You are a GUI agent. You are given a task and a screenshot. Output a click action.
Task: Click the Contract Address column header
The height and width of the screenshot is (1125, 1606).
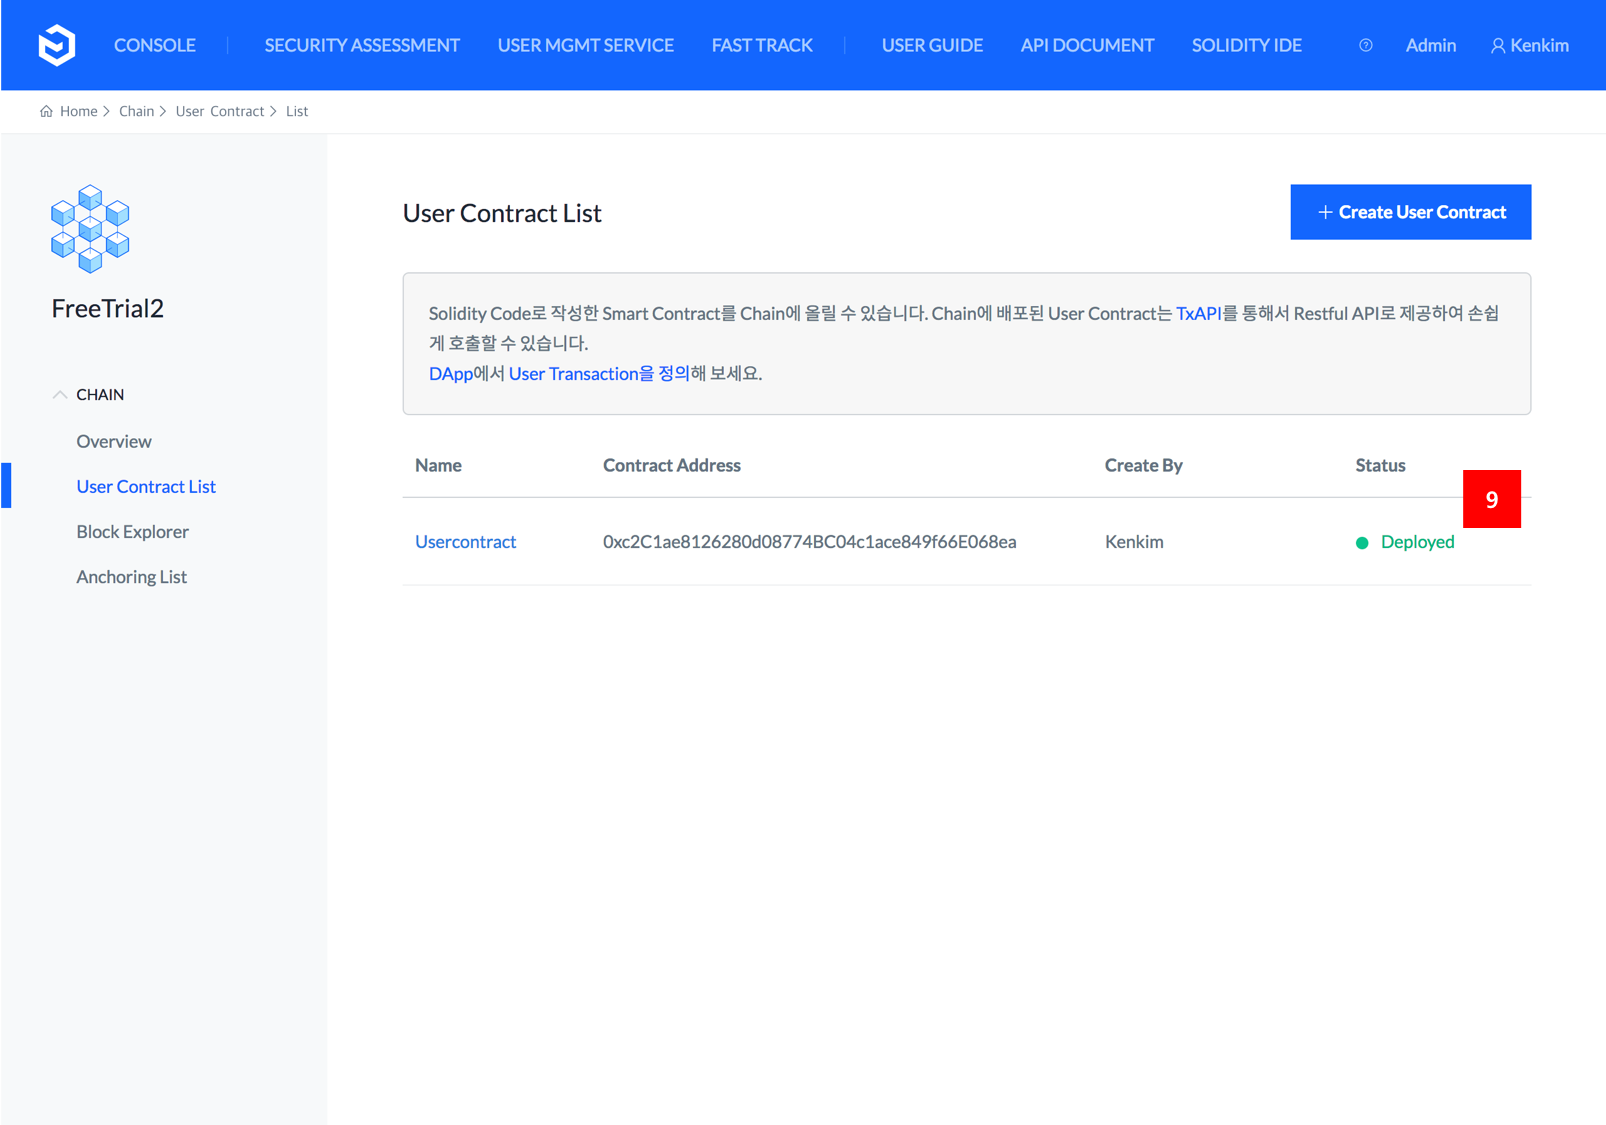[x=671, y=465]
